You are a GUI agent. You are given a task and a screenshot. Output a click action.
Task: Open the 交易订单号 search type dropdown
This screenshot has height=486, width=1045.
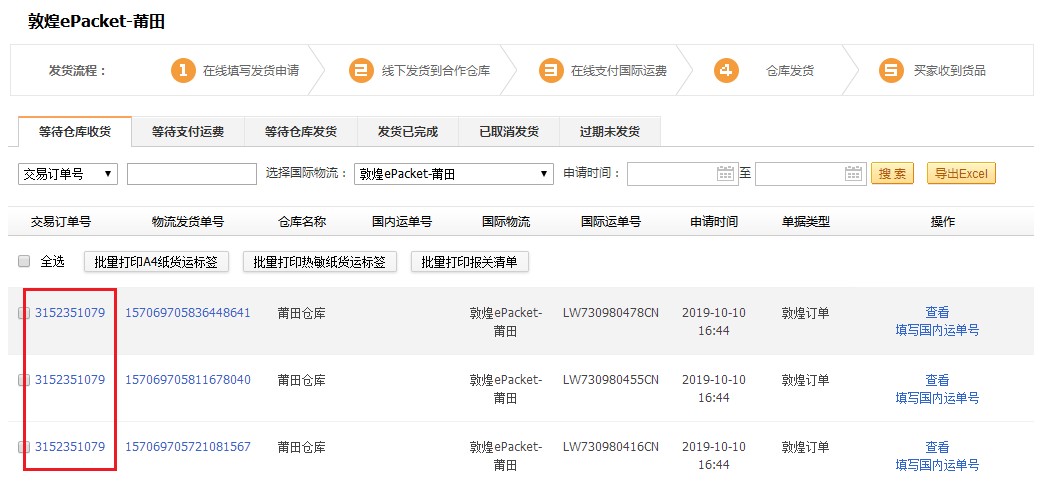pos(67,174)
